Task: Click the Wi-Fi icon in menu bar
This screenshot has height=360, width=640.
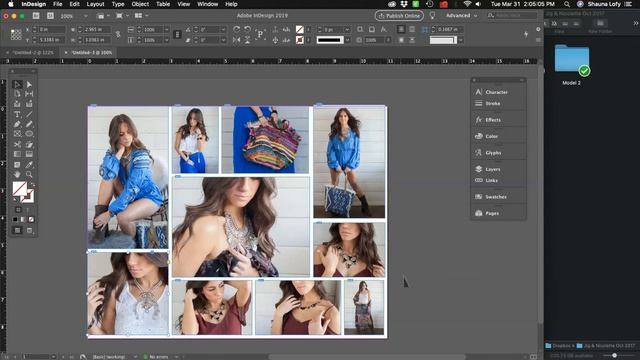Action: [467, 4]
